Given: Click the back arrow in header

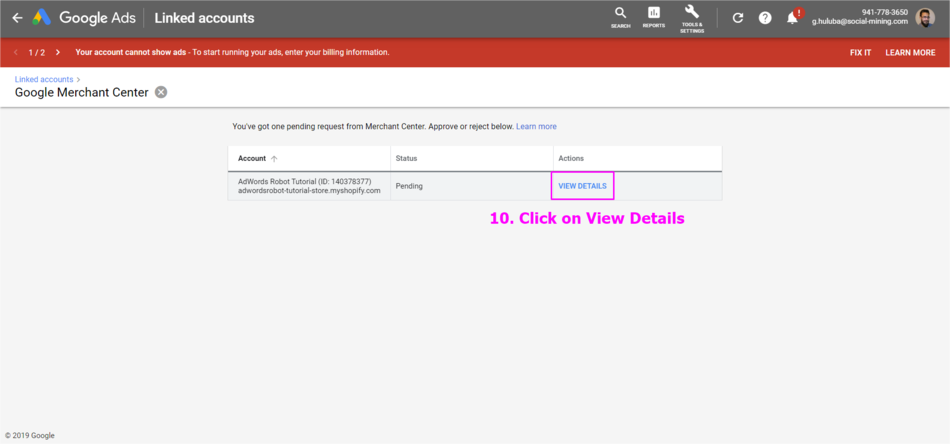Looking at the screenshot, I should (x=18, y=18).
